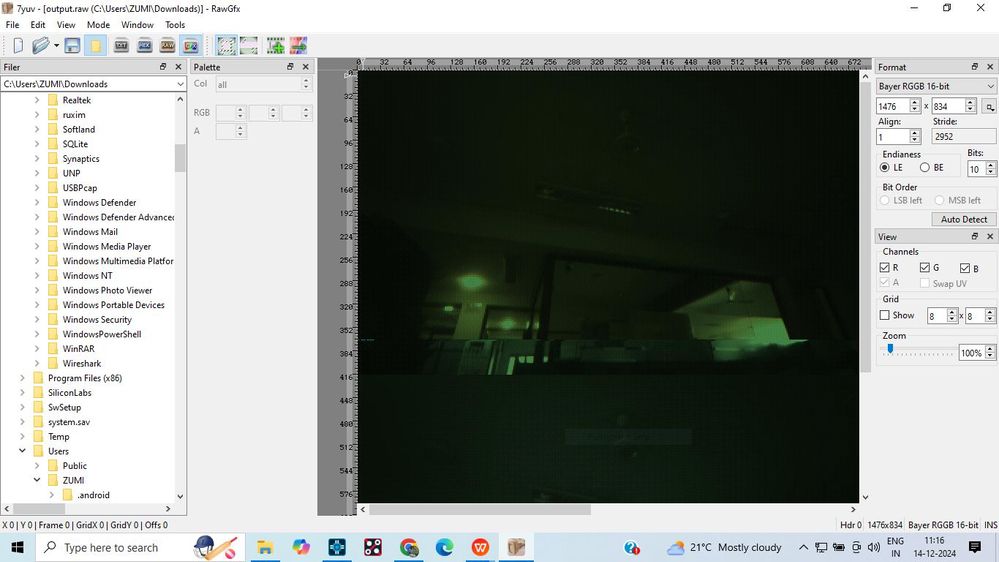Expand the Realtek folder

tap(36, 100)
